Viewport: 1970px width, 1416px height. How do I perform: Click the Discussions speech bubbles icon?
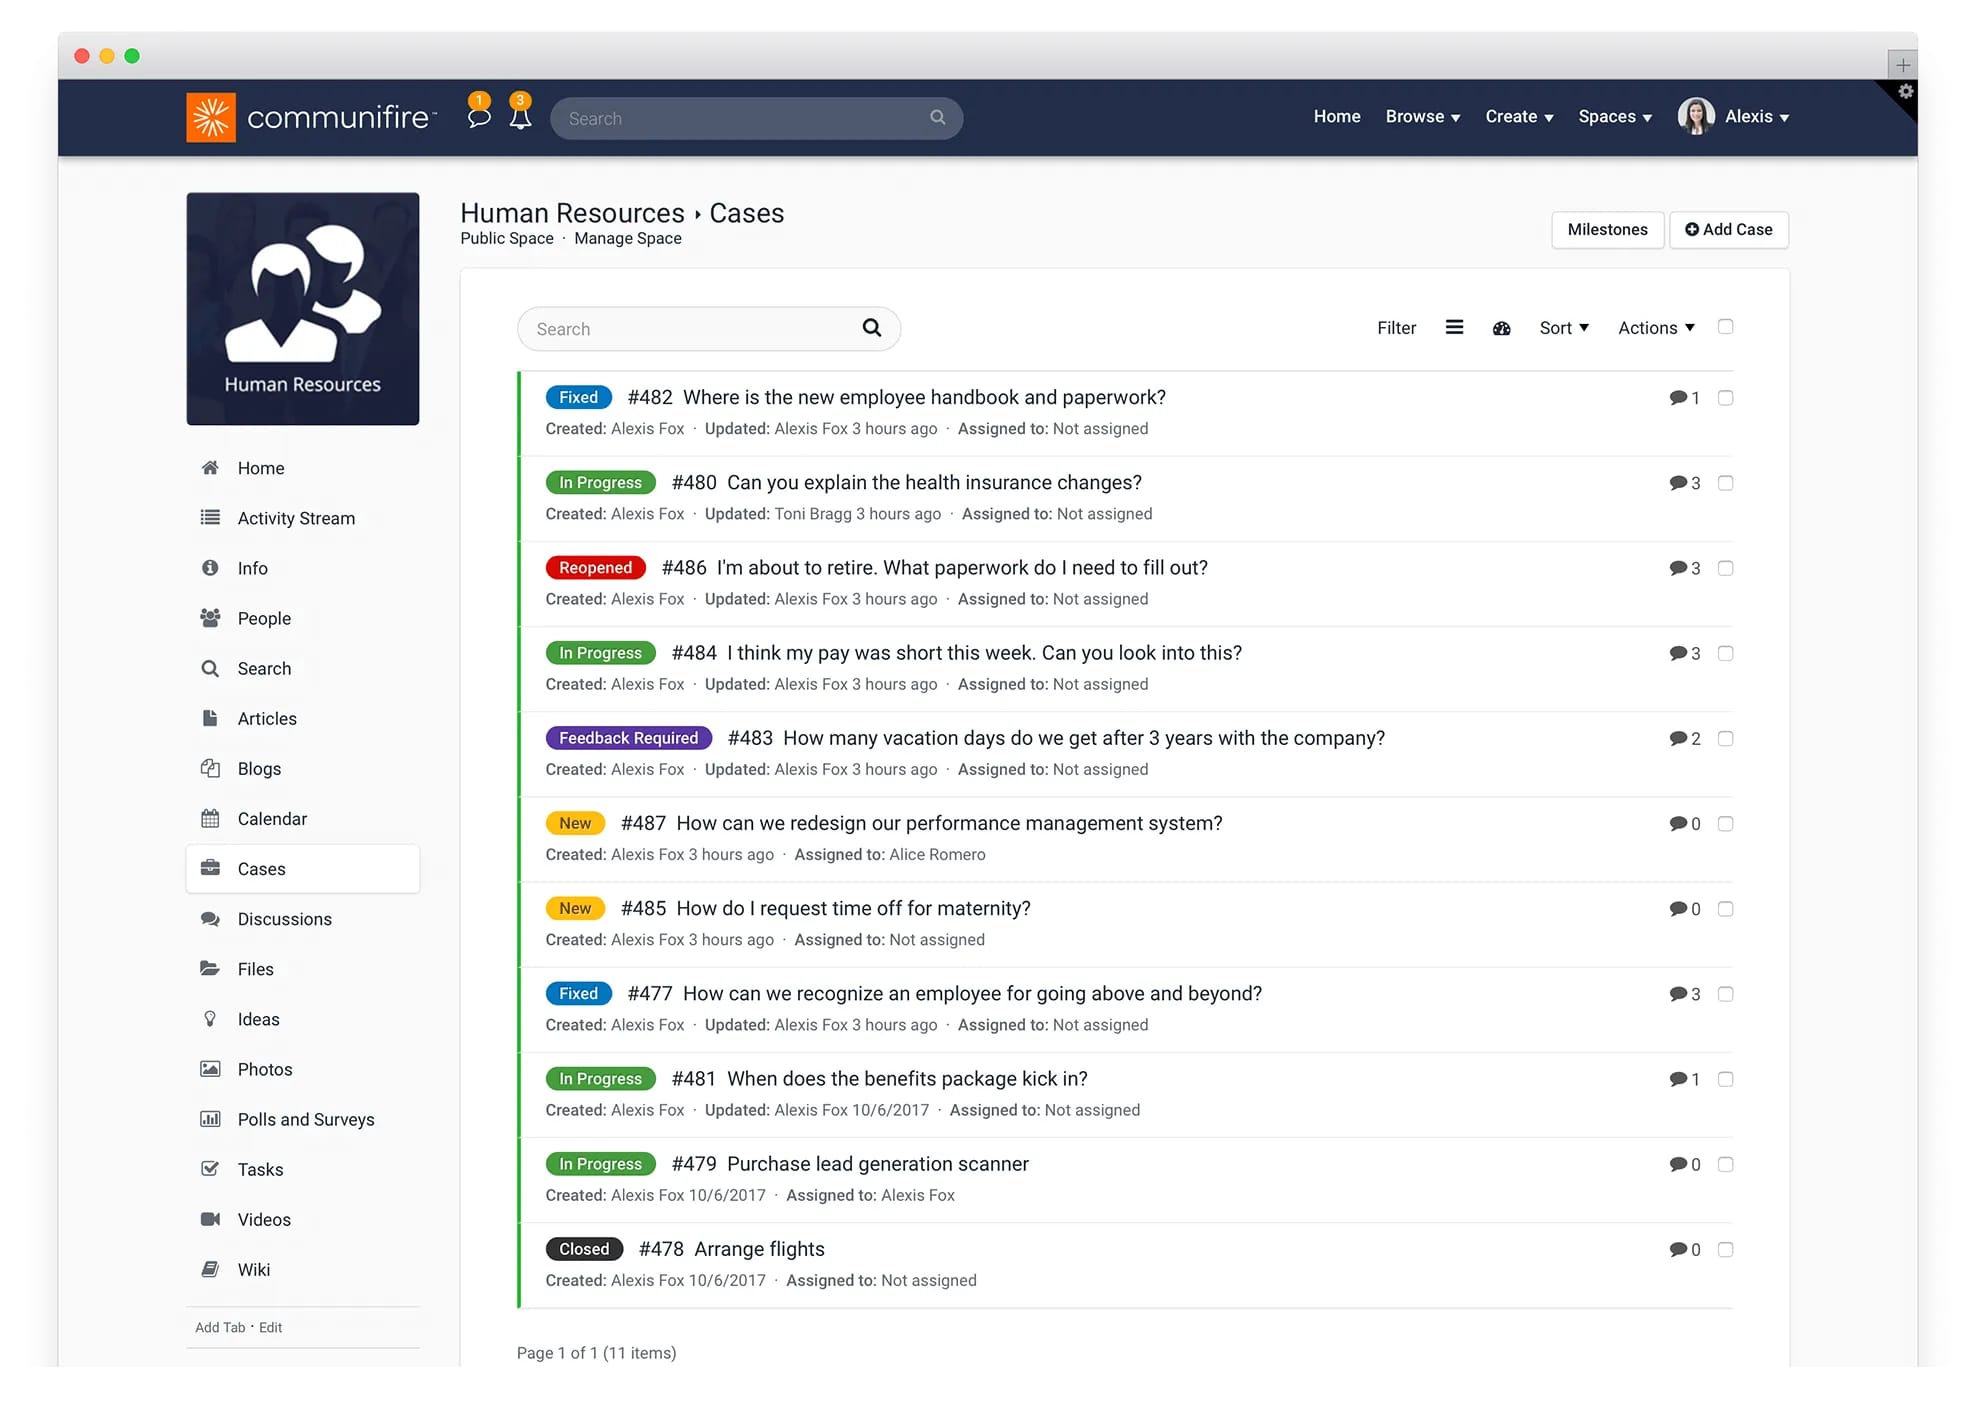pos(210,918)
